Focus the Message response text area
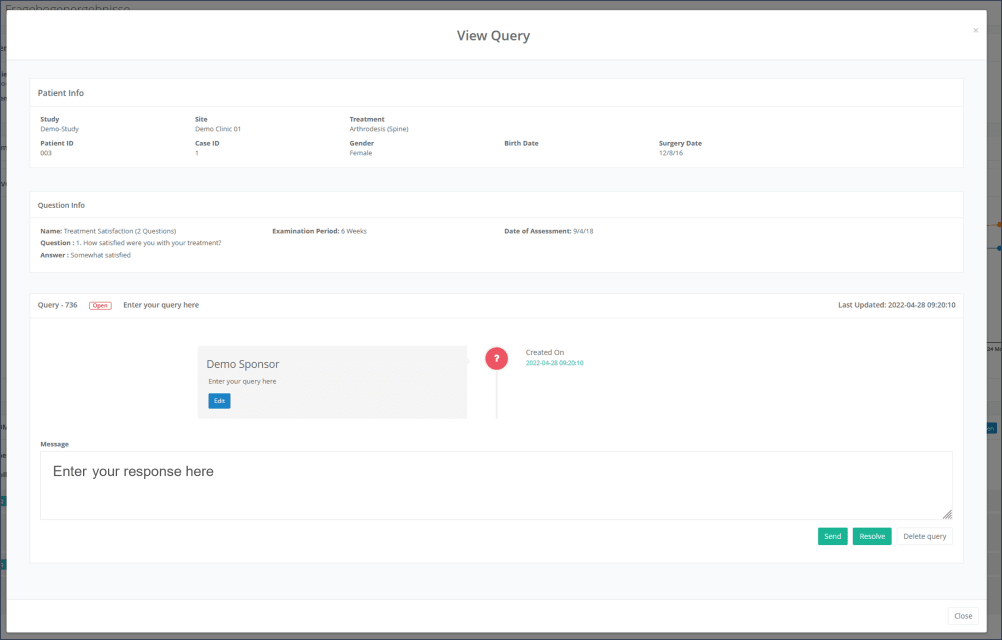 pos(495,485)
